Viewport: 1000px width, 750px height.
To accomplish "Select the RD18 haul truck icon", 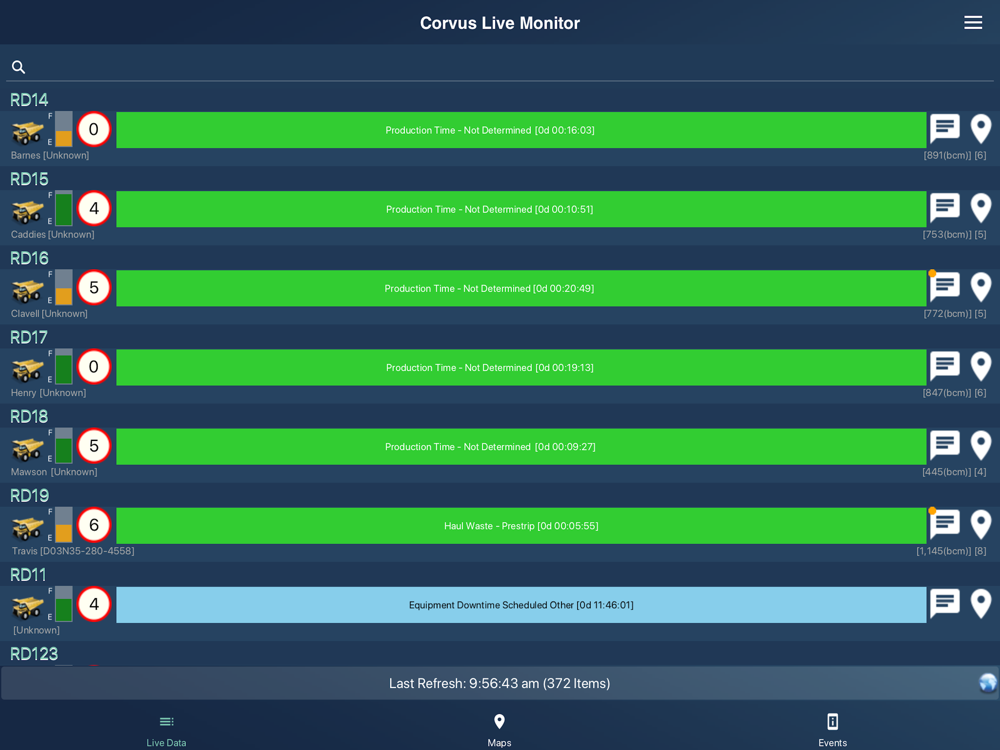I will pos(27,448).
